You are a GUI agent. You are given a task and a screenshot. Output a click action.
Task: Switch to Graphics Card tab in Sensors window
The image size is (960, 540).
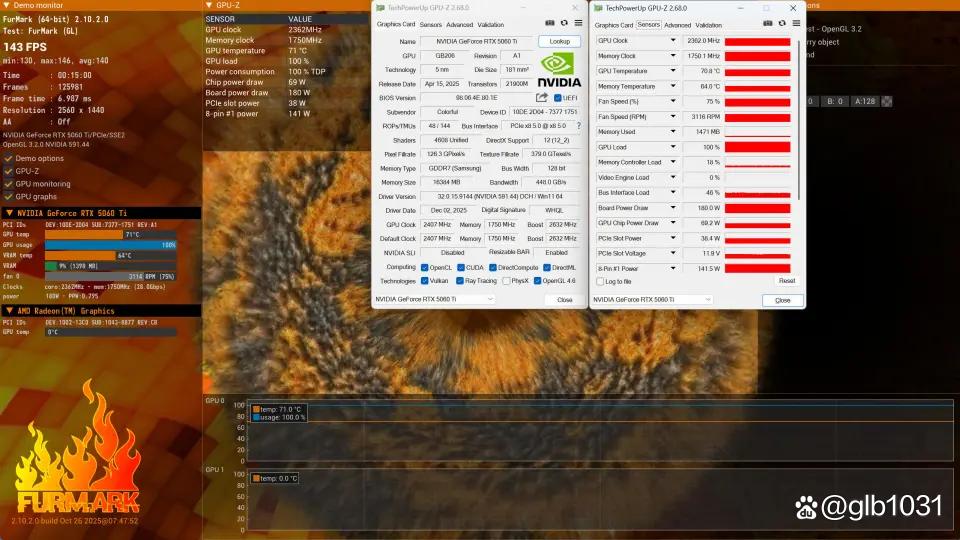click(613, 25)
